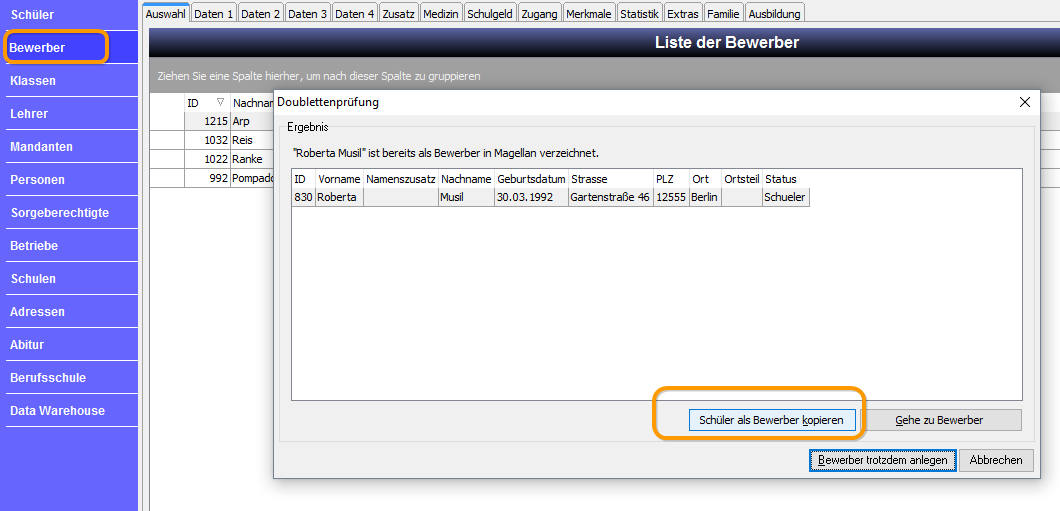Select the Roberta Musil result row

[550, 197]
